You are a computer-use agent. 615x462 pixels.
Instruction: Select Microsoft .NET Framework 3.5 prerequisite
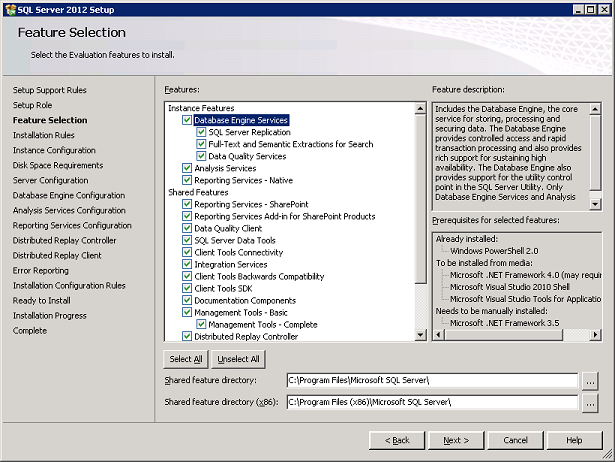point(505,323)
